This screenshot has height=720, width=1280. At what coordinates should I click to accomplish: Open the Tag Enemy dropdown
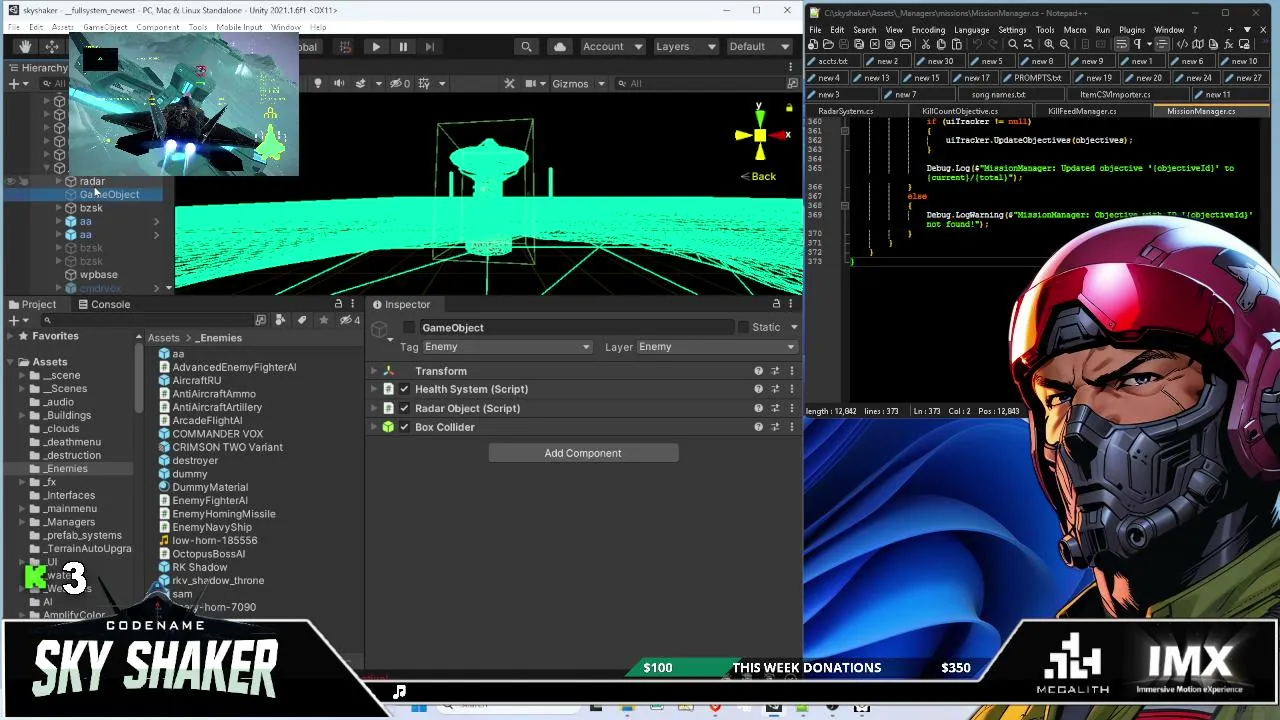pos(506,347)
